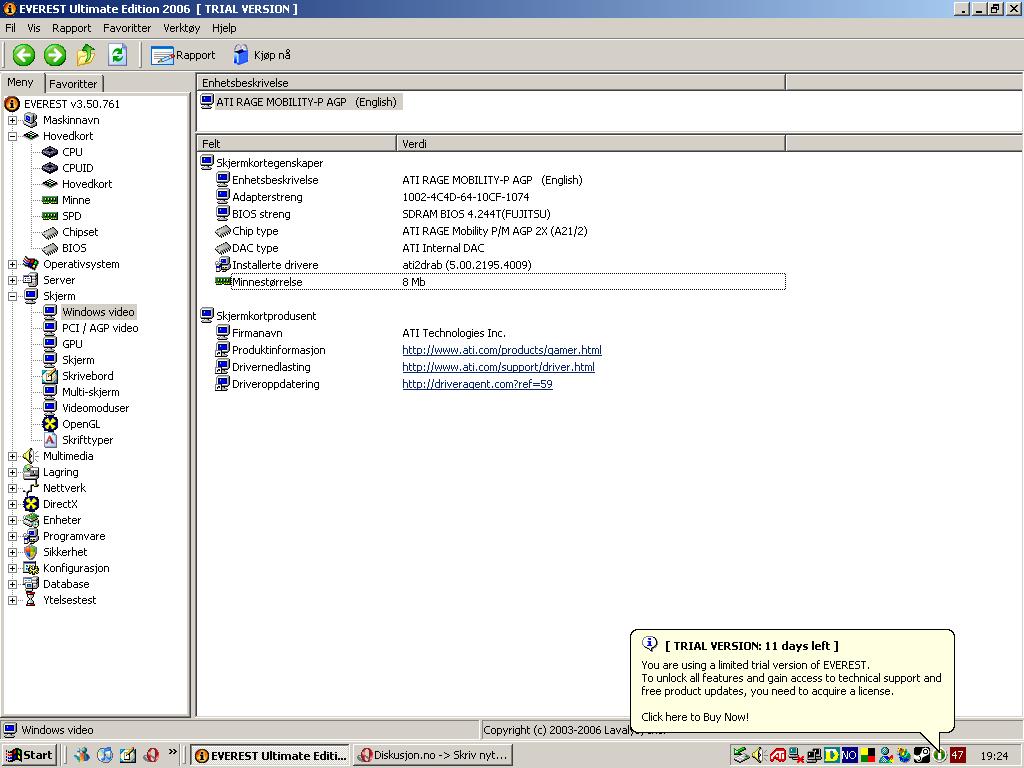Select the BIOS streng row
The width and height of the screenshot is (1024, 768).
tap(500, 214)
